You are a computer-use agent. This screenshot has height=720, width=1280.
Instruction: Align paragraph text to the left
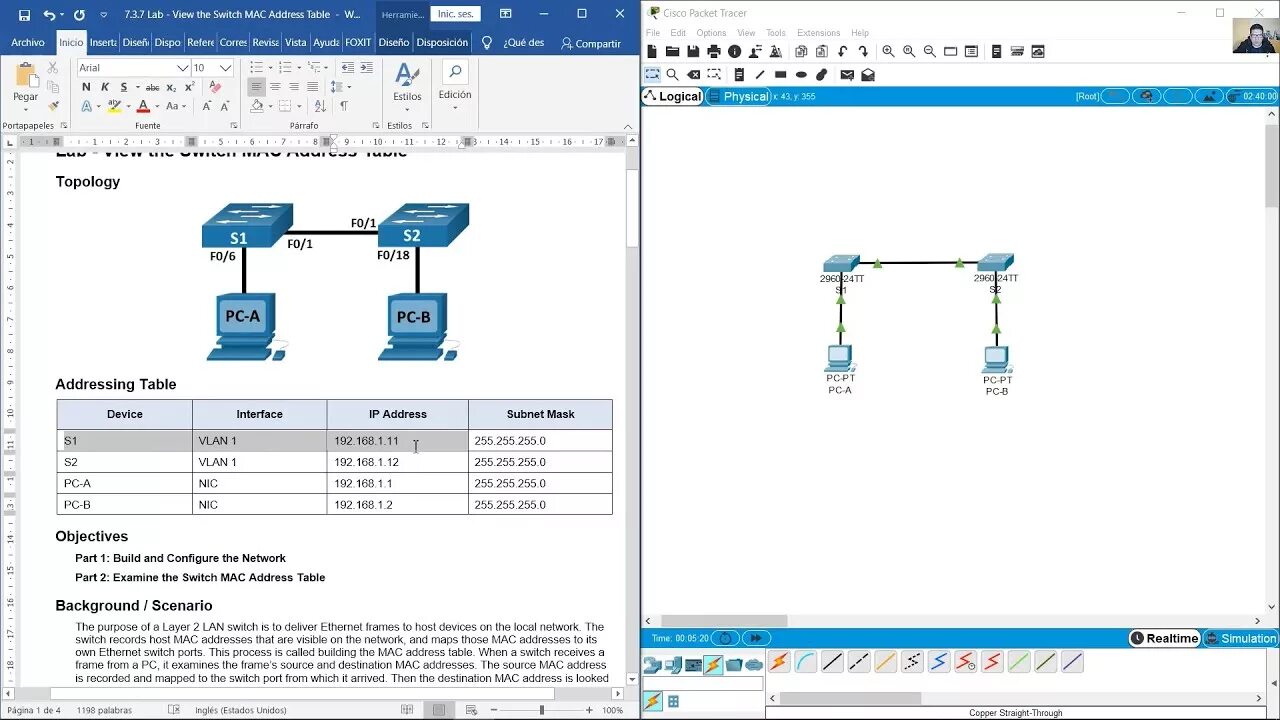tap(257, 87)
